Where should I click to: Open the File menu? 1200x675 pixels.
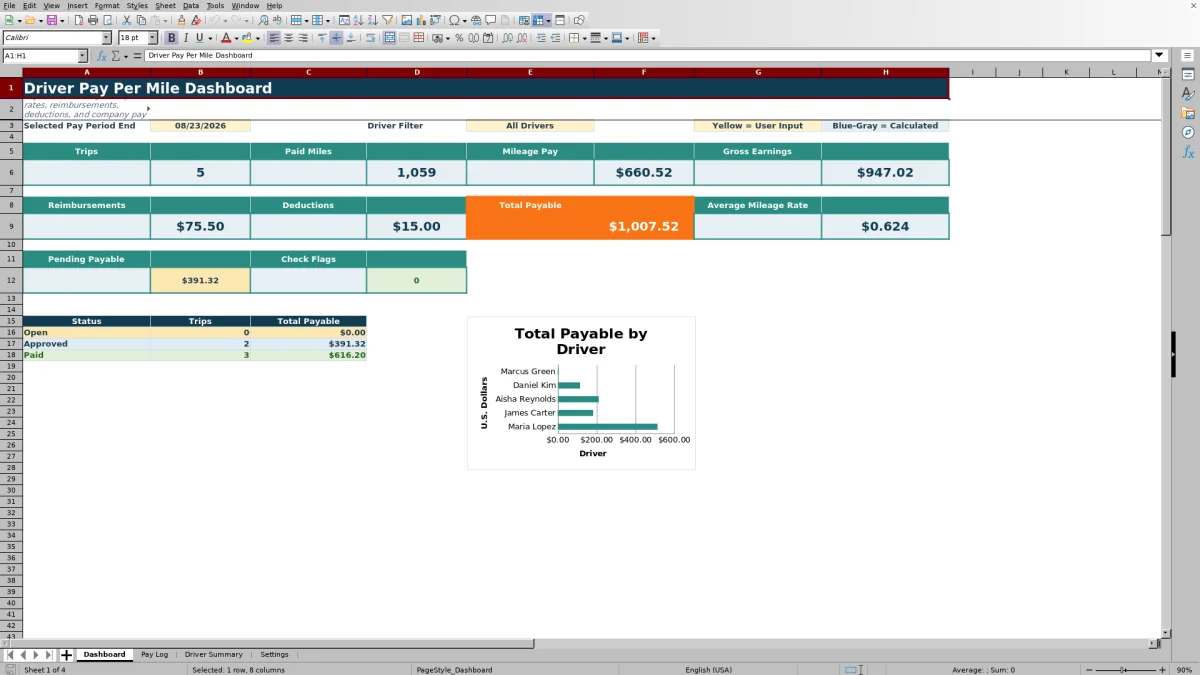[x=9, y=5]
